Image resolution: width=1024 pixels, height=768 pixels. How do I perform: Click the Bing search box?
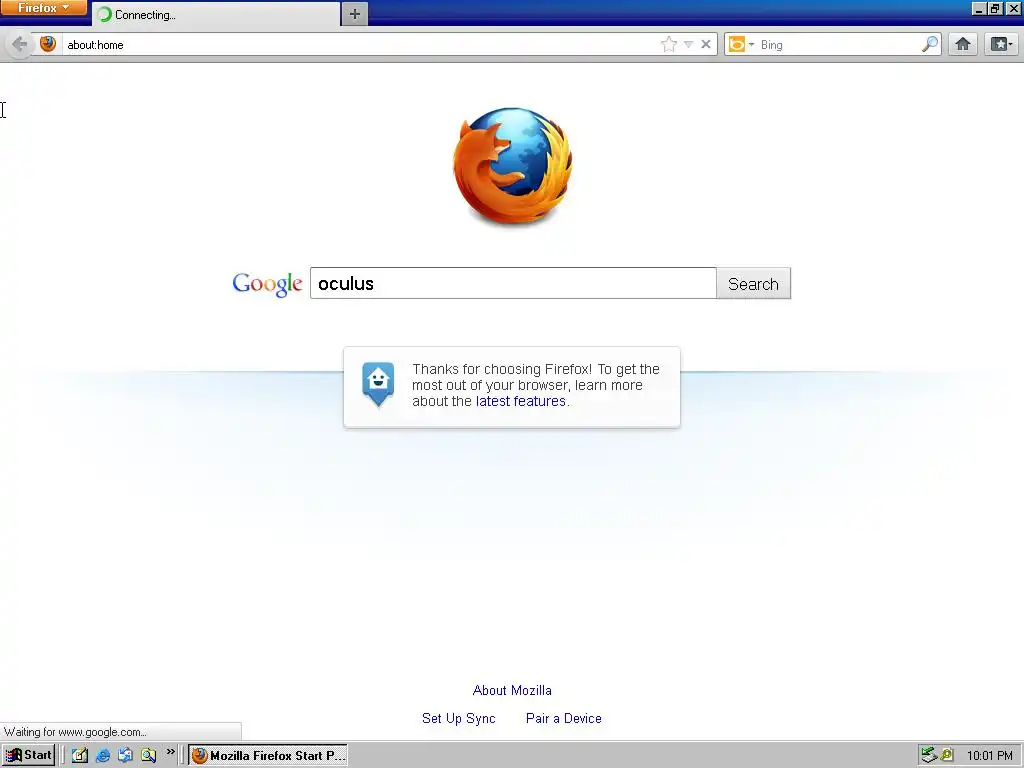tap(839, 44)
